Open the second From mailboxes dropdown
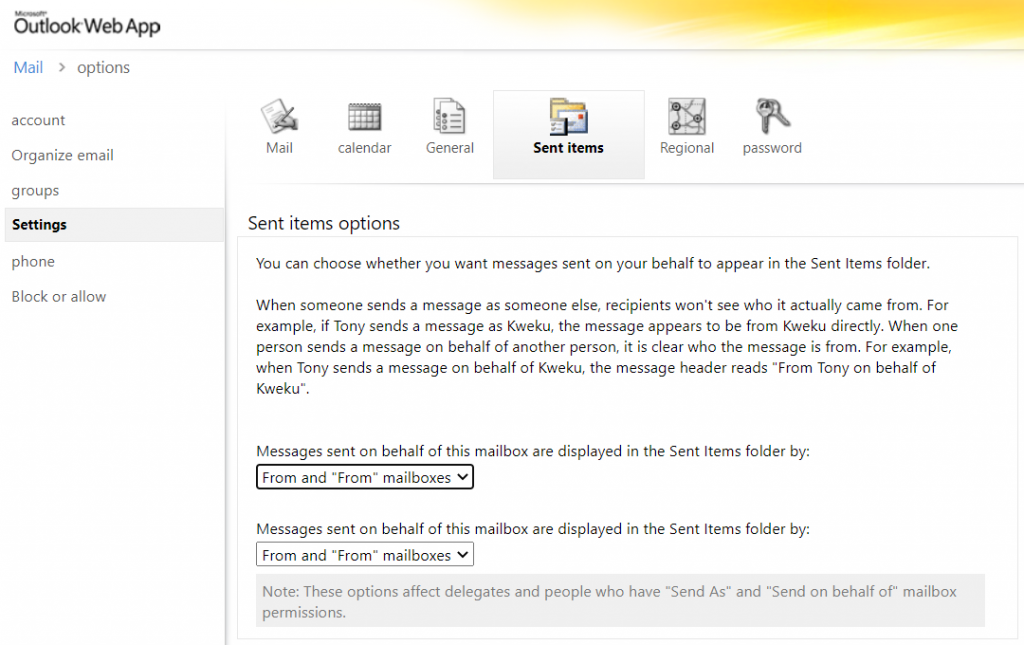The image size is (1024, 645). (364, 554)
